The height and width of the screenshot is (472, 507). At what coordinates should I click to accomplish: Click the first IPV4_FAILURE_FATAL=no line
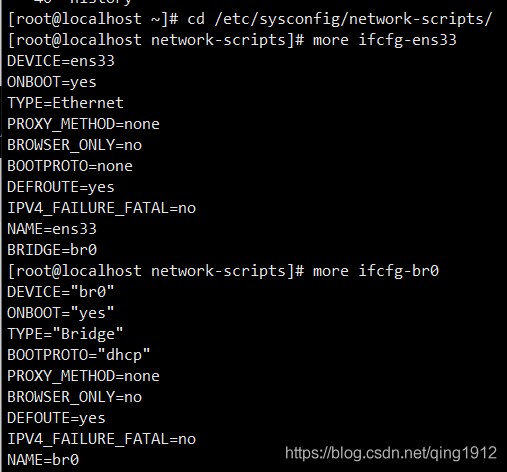click(101, 208)
